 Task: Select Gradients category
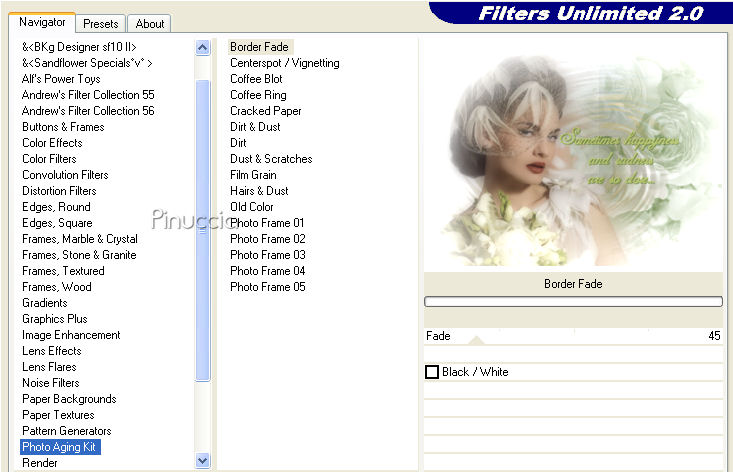(45, 303)
